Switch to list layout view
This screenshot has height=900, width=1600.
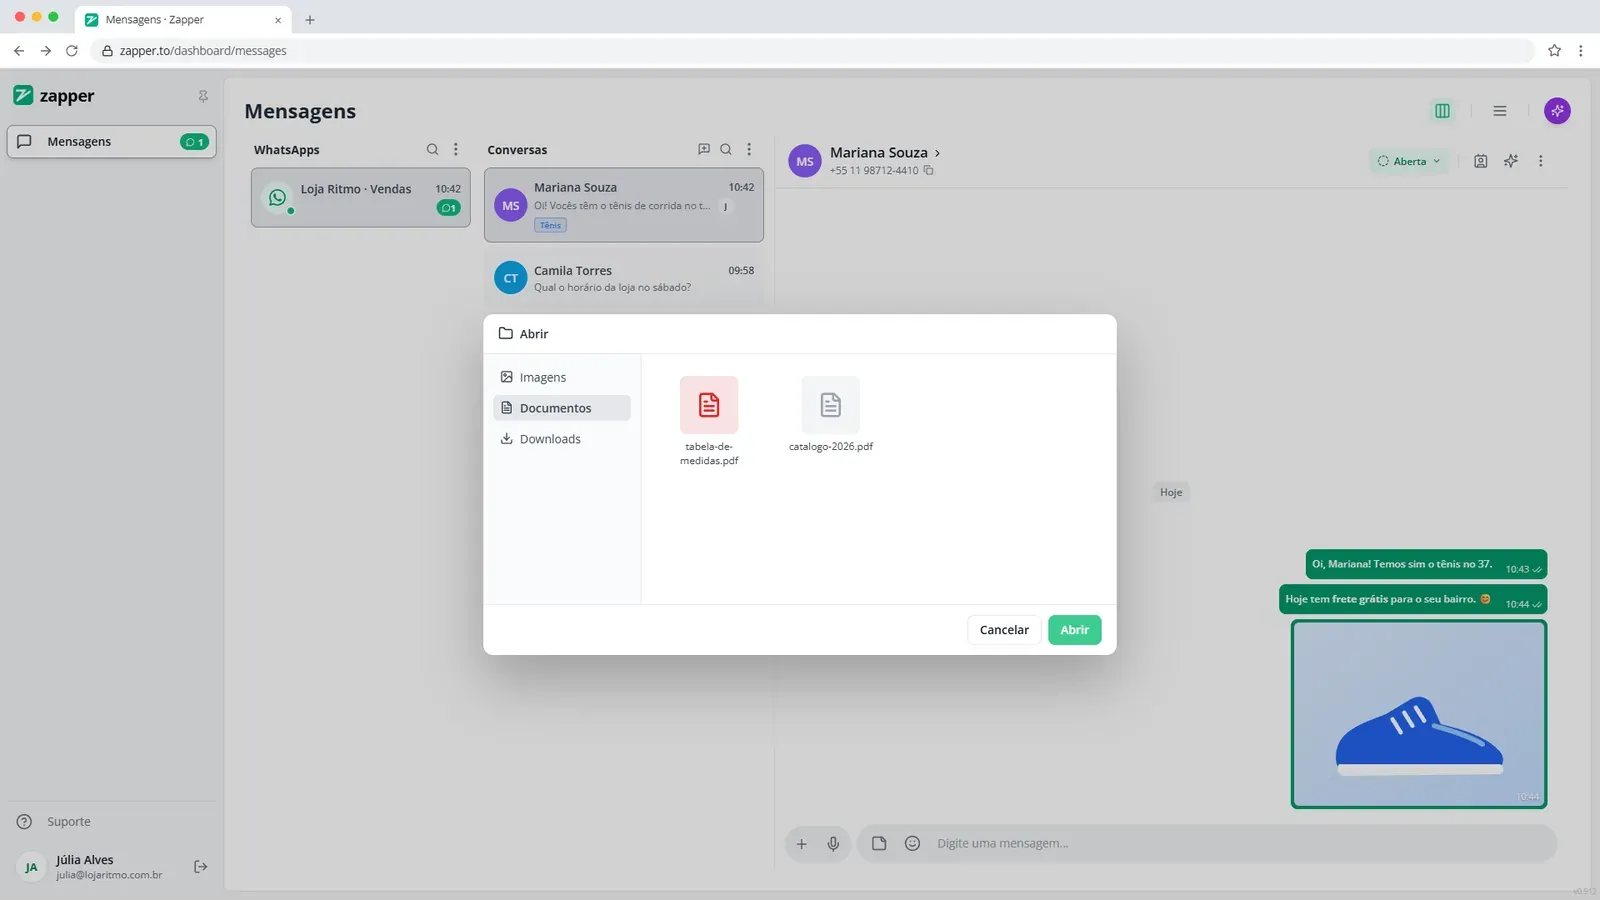point(1500,111)
